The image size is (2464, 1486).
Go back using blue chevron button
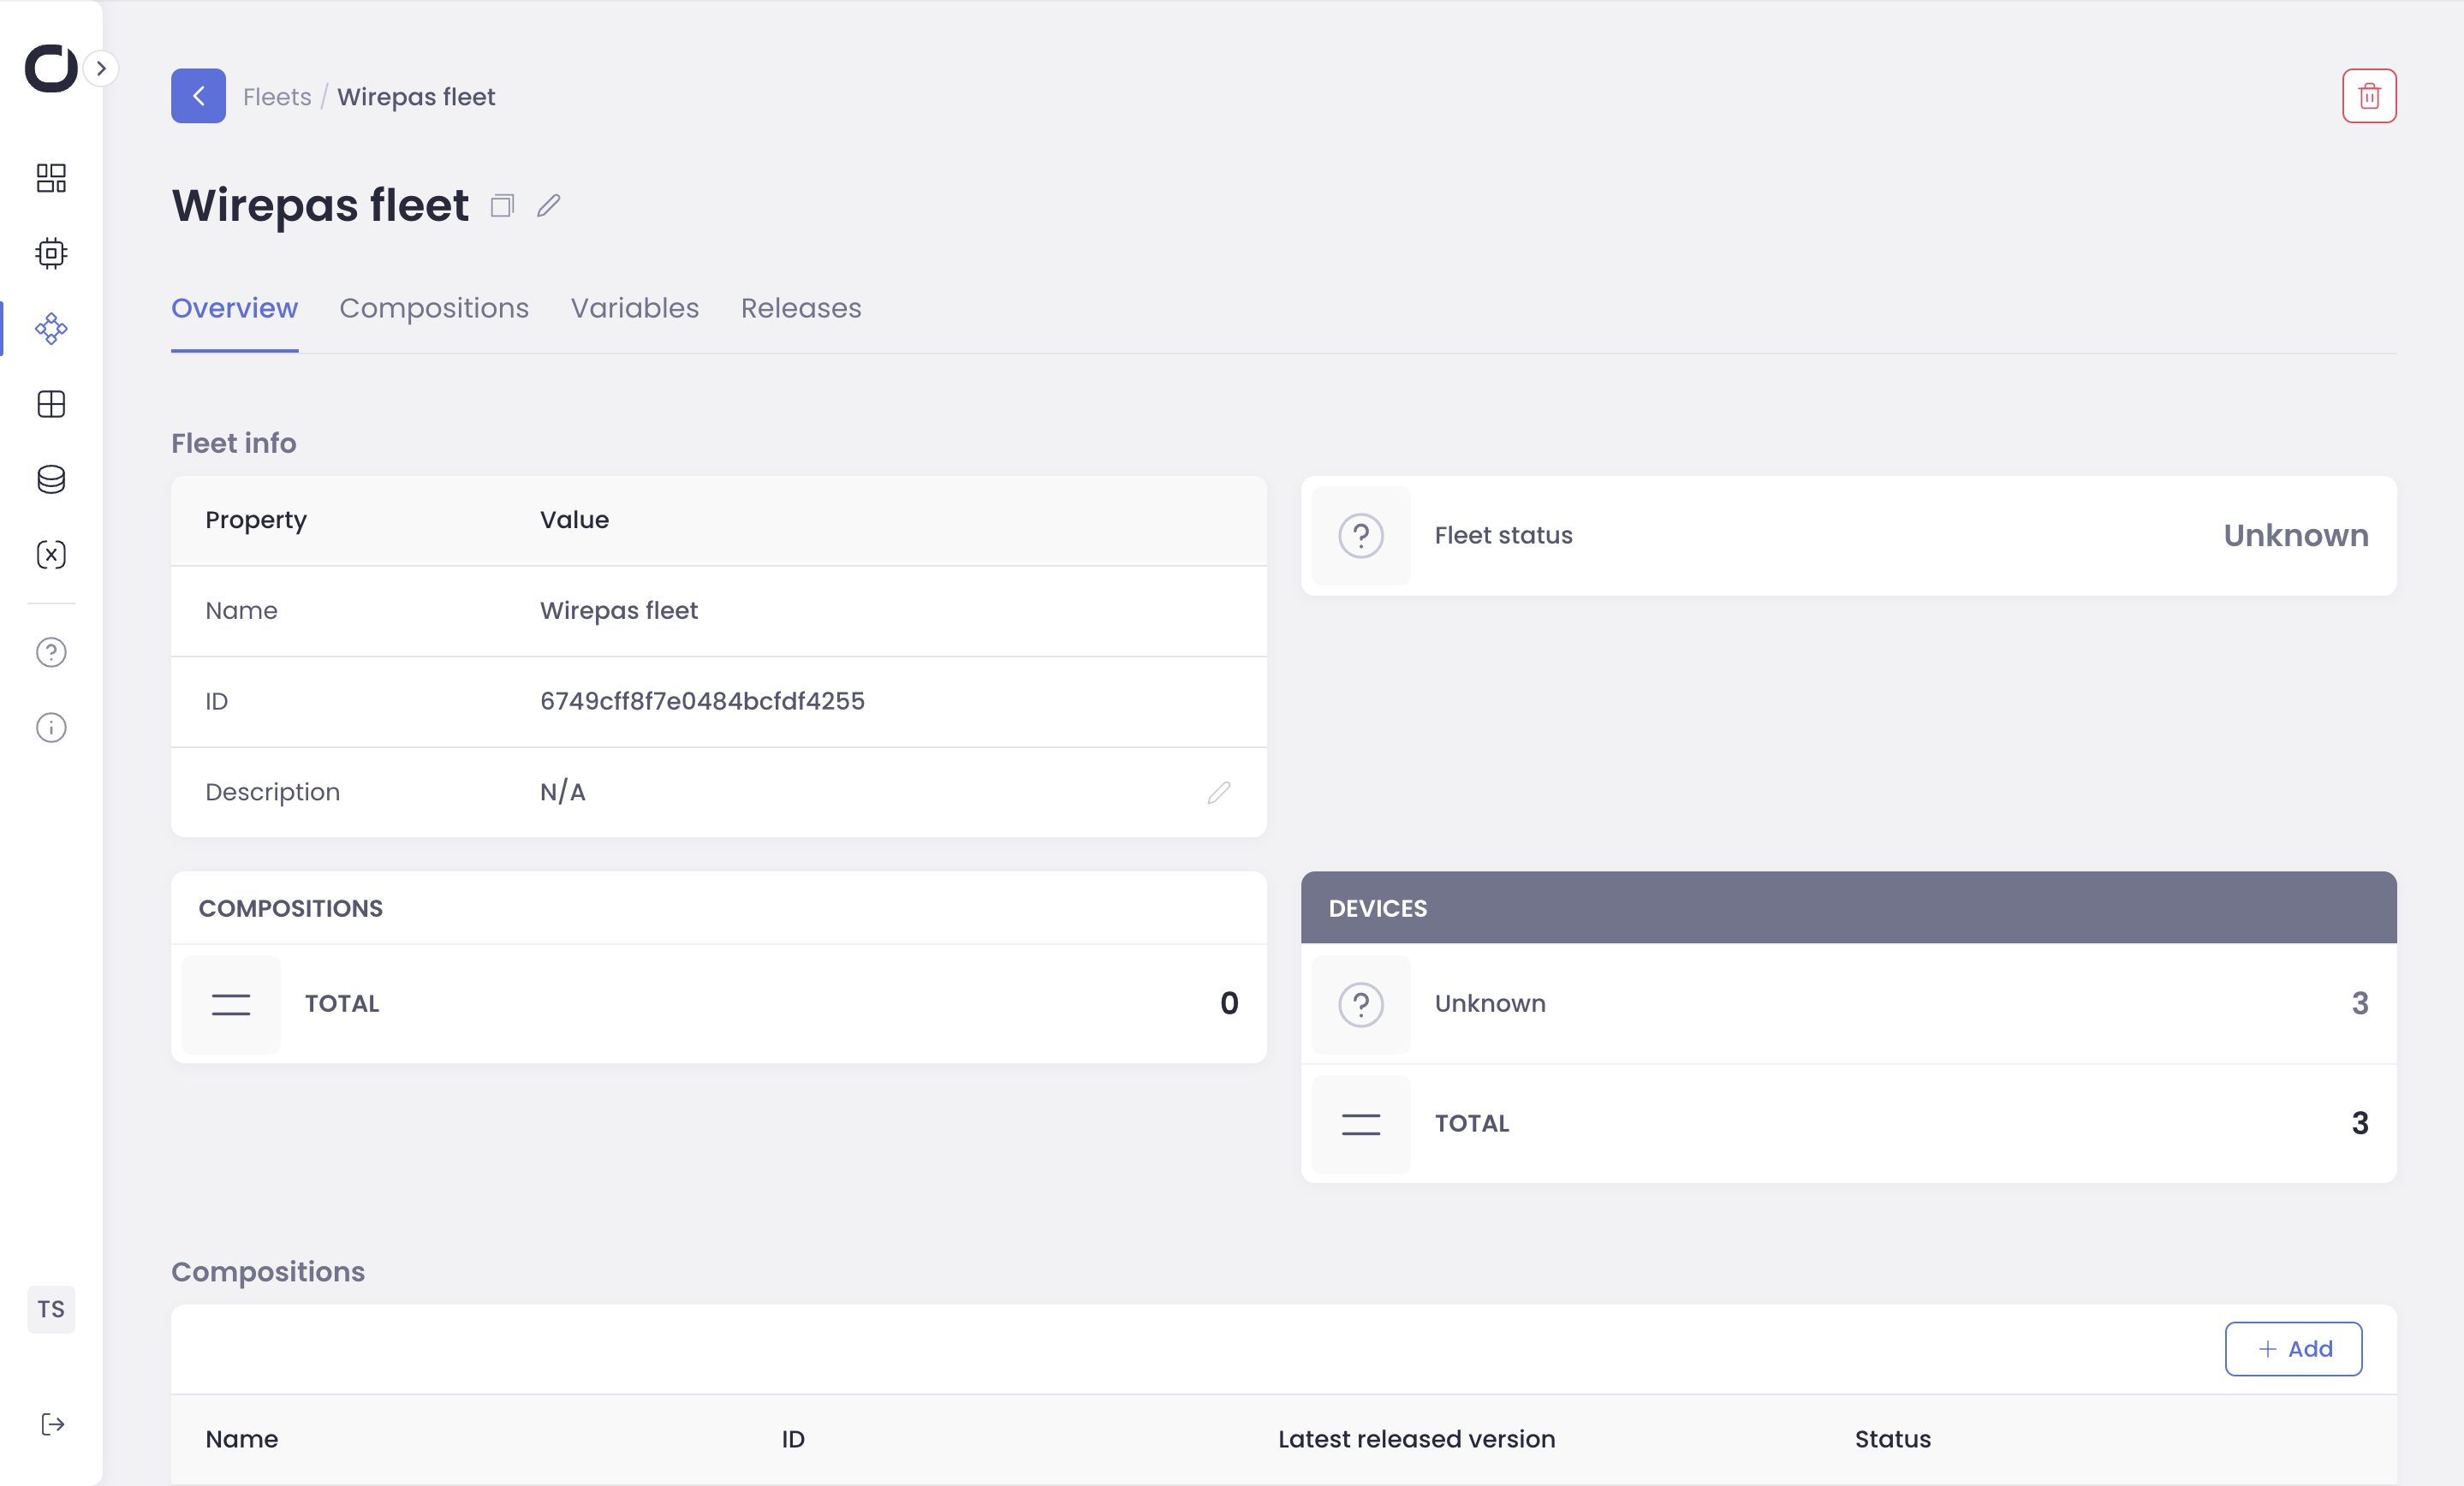198,96
